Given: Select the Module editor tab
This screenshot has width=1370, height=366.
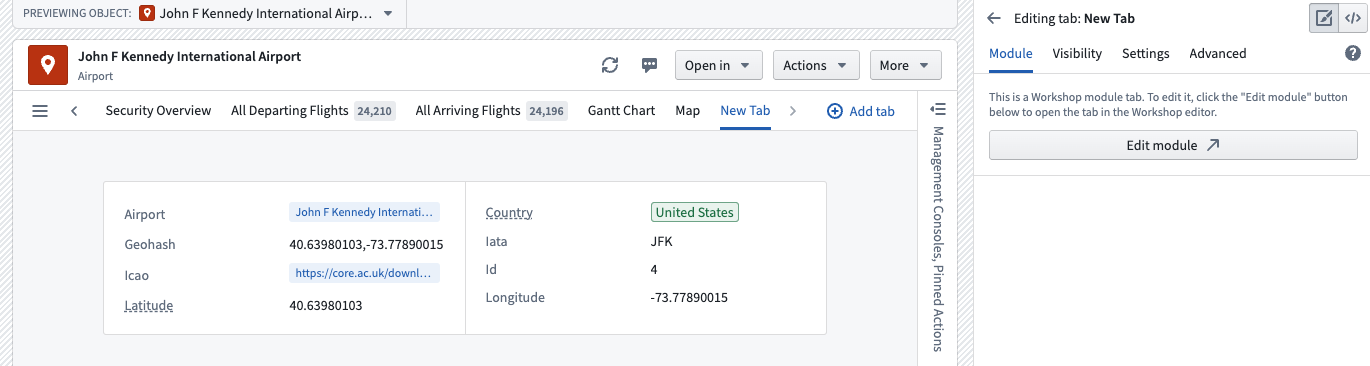Looking at the screenshot, I should 1011,54.
